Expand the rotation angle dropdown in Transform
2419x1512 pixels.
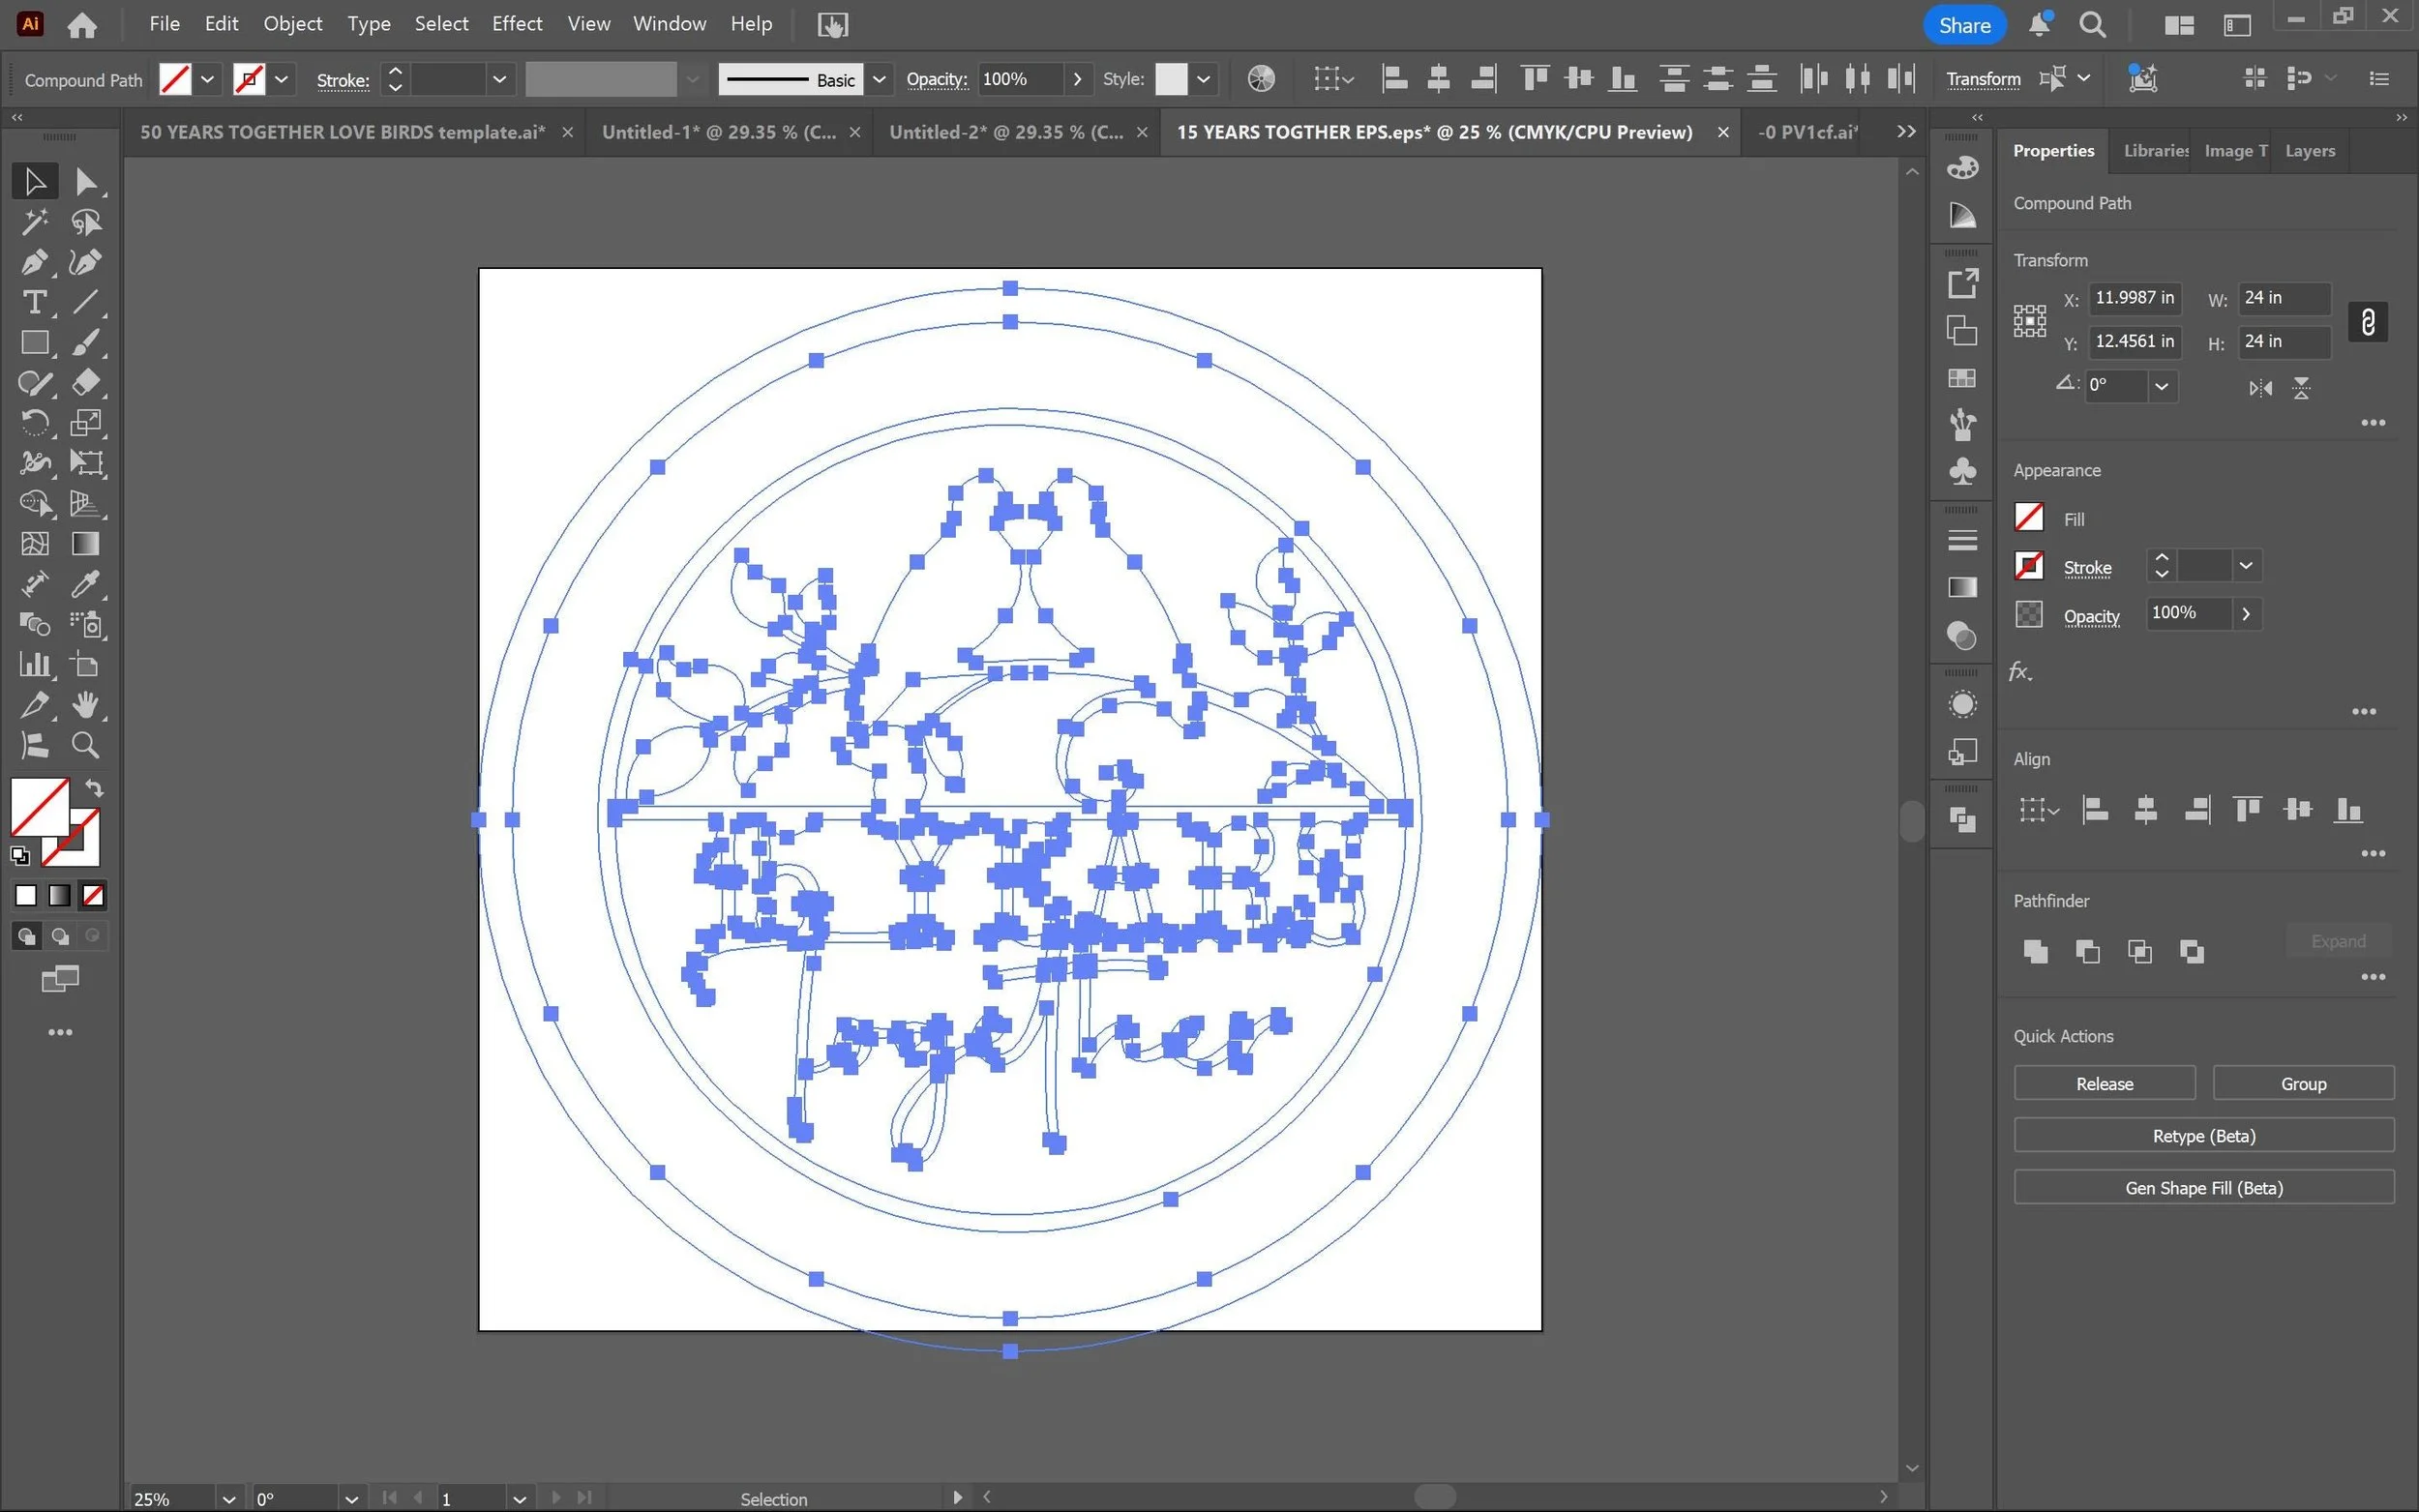click(x=2161, y=386)
